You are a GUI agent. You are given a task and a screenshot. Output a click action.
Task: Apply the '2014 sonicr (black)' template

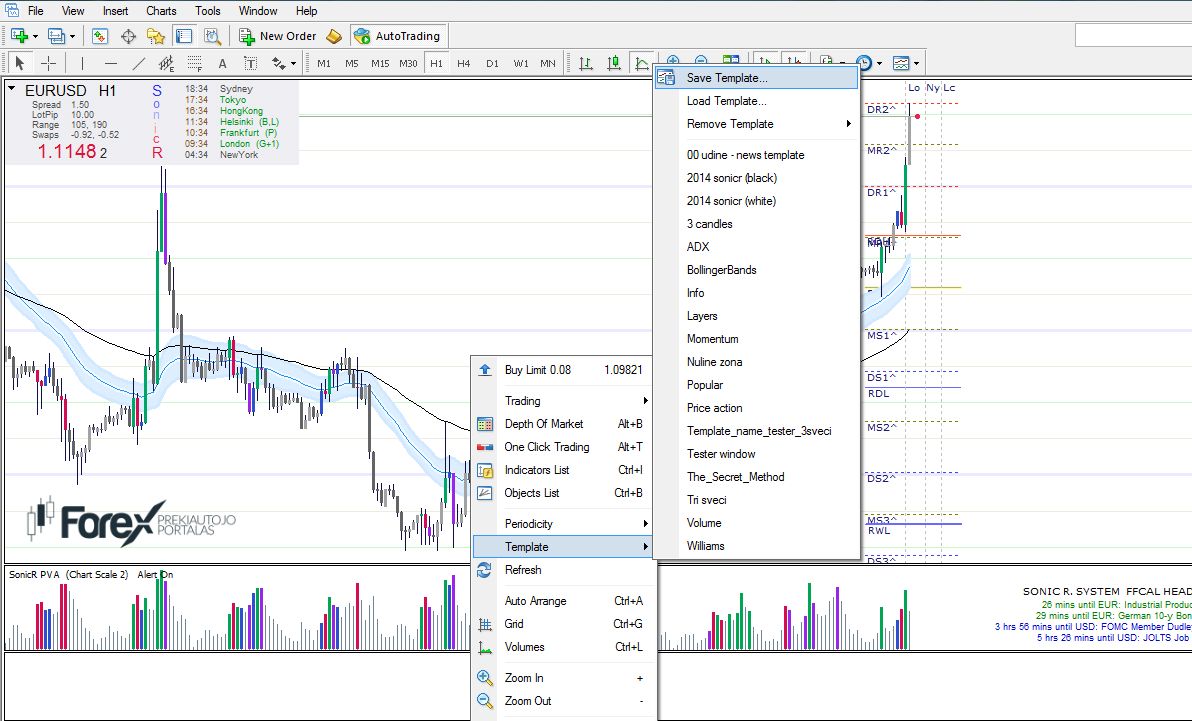(757, 178)
